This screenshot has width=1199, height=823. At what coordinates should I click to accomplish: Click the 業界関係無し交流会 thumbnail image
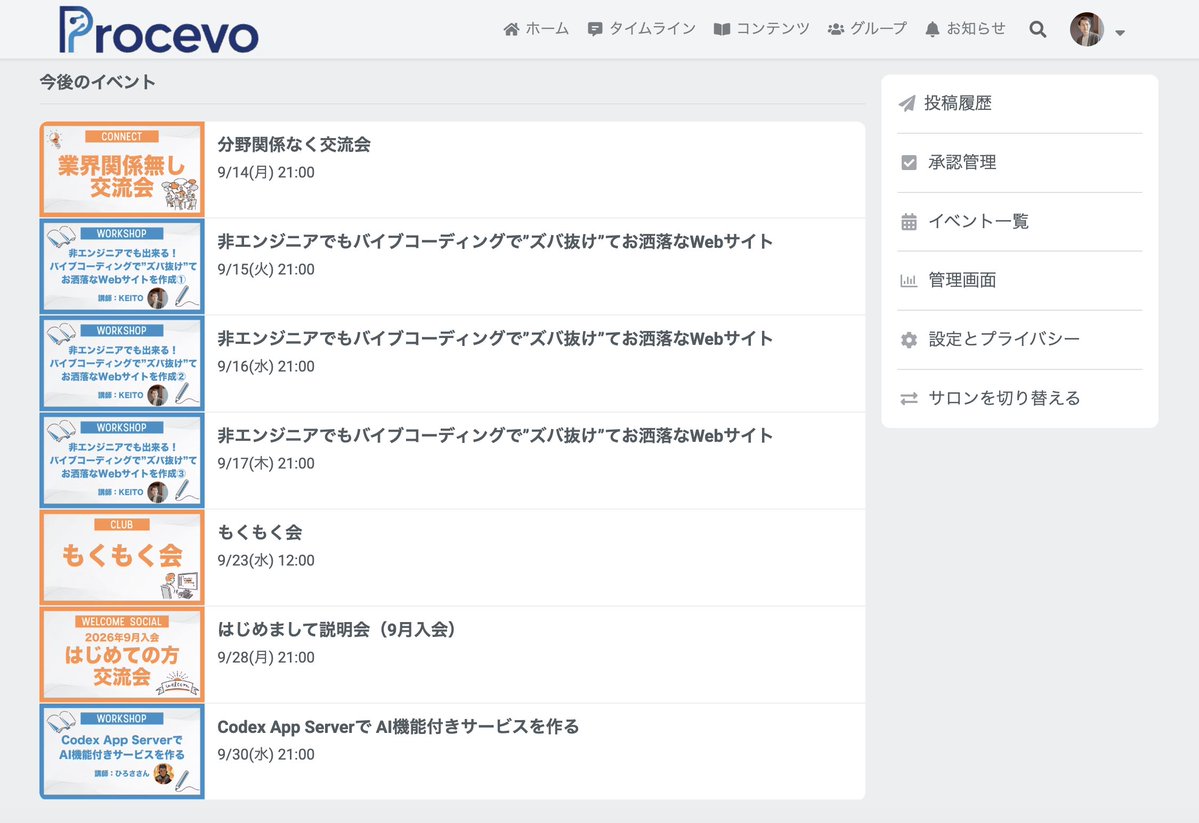point(122,170)
